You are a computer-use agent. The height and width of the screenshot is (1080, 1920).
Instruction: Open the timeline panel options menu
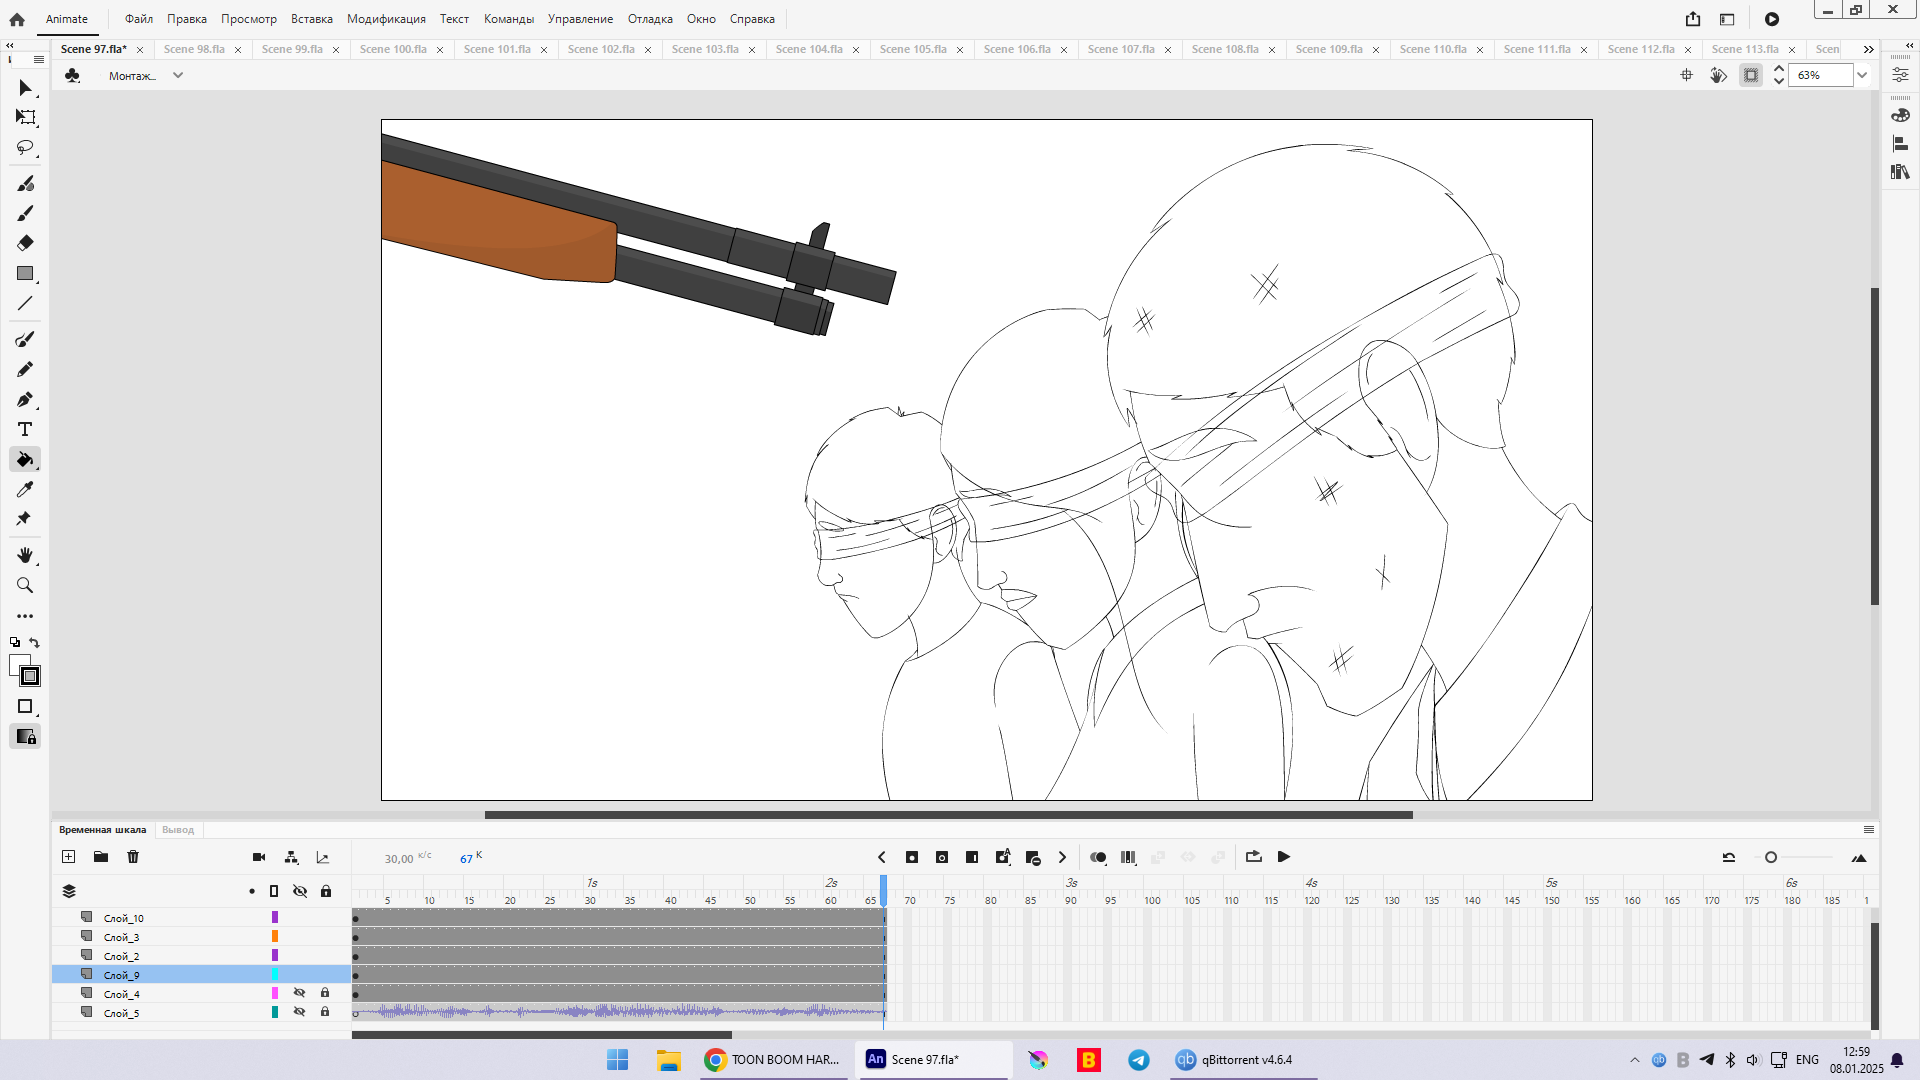(1869, 829)
